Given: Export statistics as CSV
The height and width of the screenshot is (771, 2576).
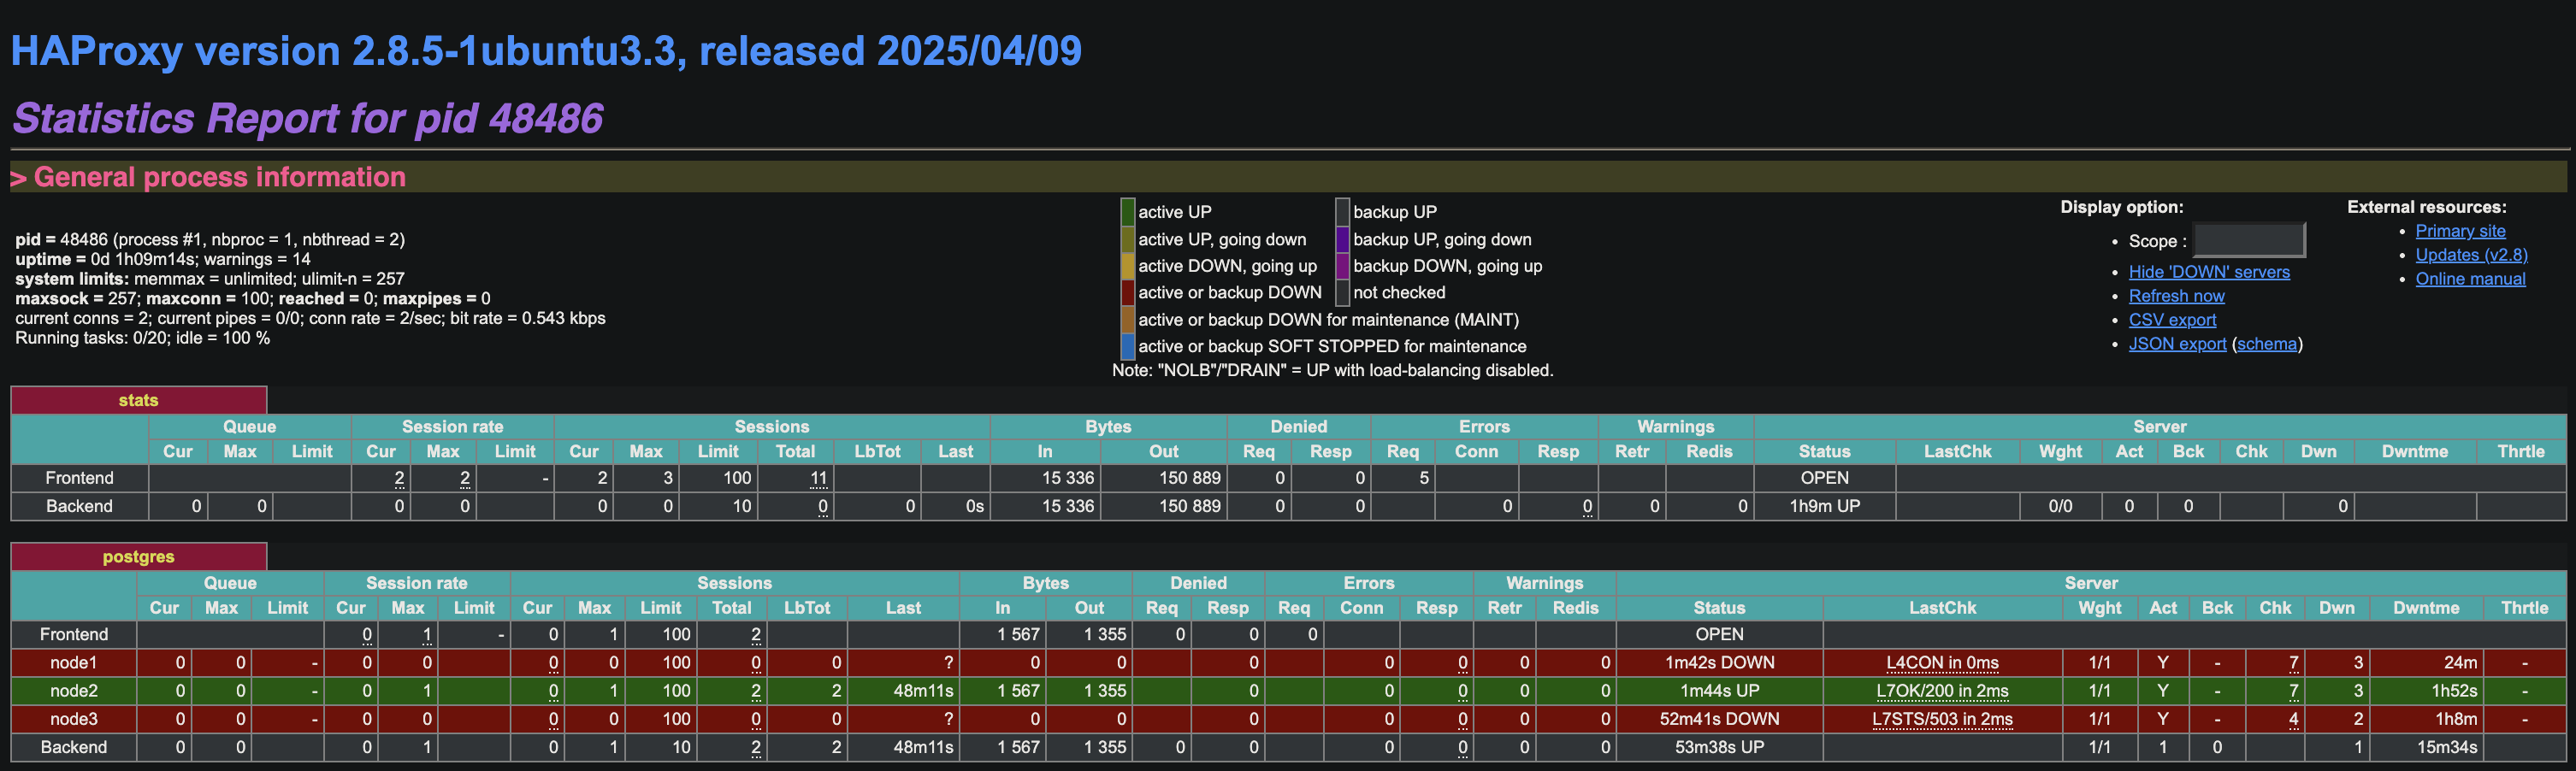Looking at the screenshot, I should (2173, 320).
